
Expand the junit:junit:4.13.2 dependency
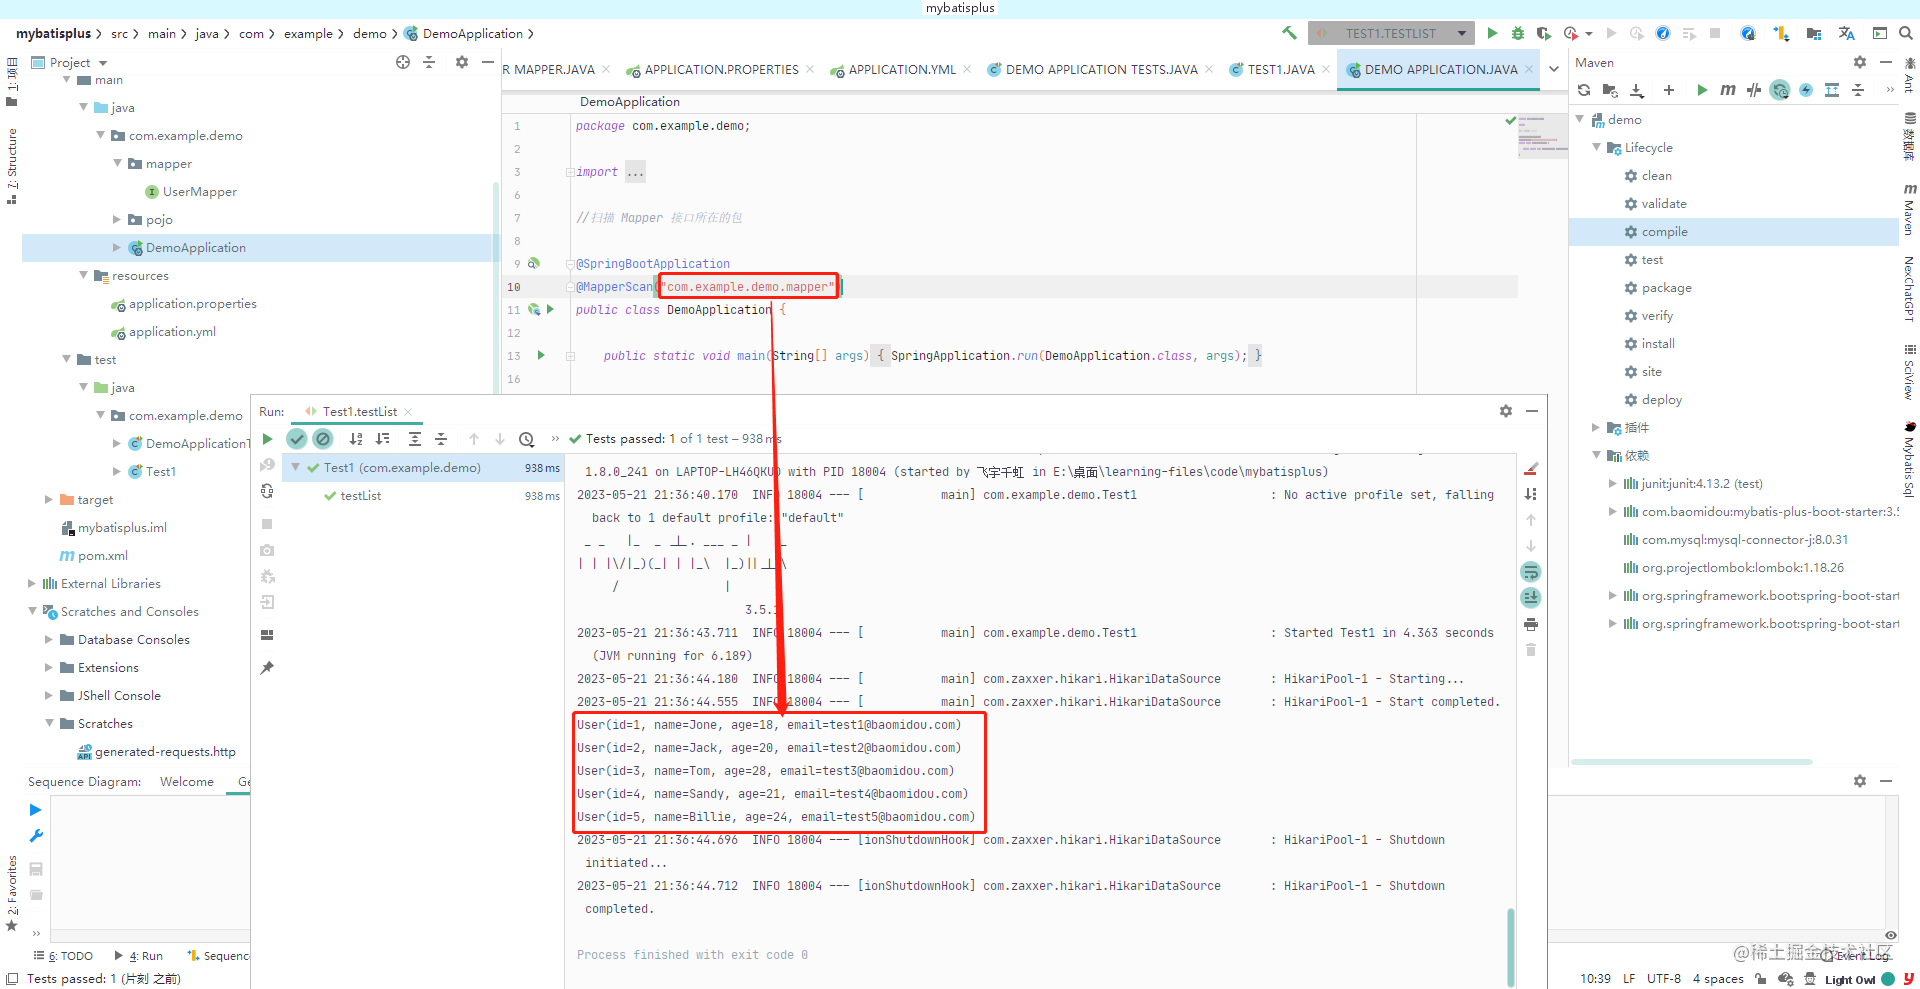[1613, 483]
